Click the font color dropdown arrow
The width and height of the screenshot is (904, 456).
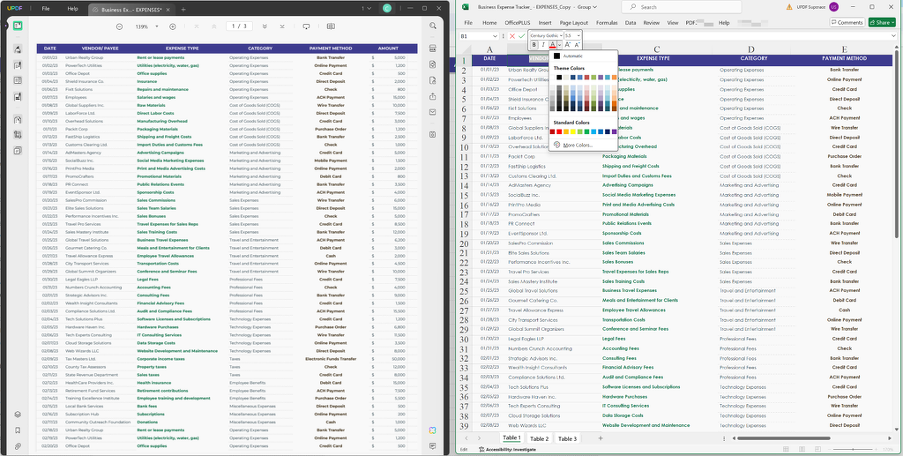tap(559, 44)
